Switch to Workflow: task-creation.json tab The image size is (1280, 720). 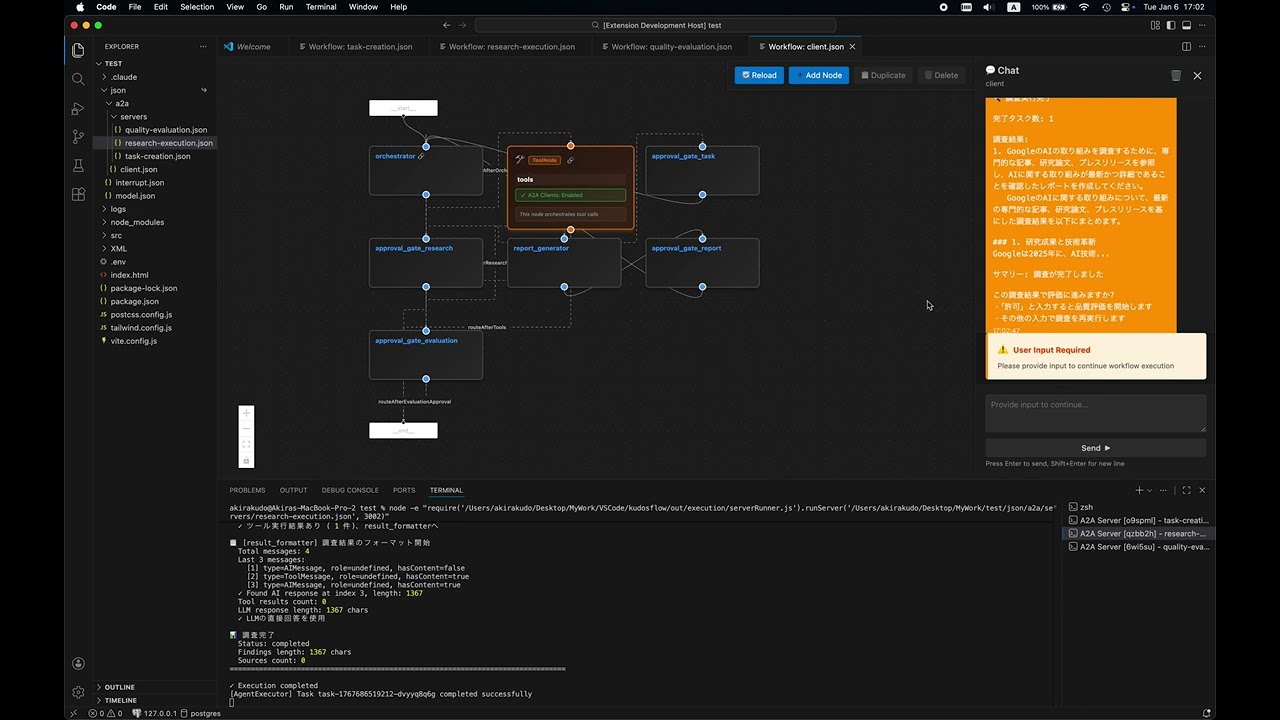[x=360, y=47]
